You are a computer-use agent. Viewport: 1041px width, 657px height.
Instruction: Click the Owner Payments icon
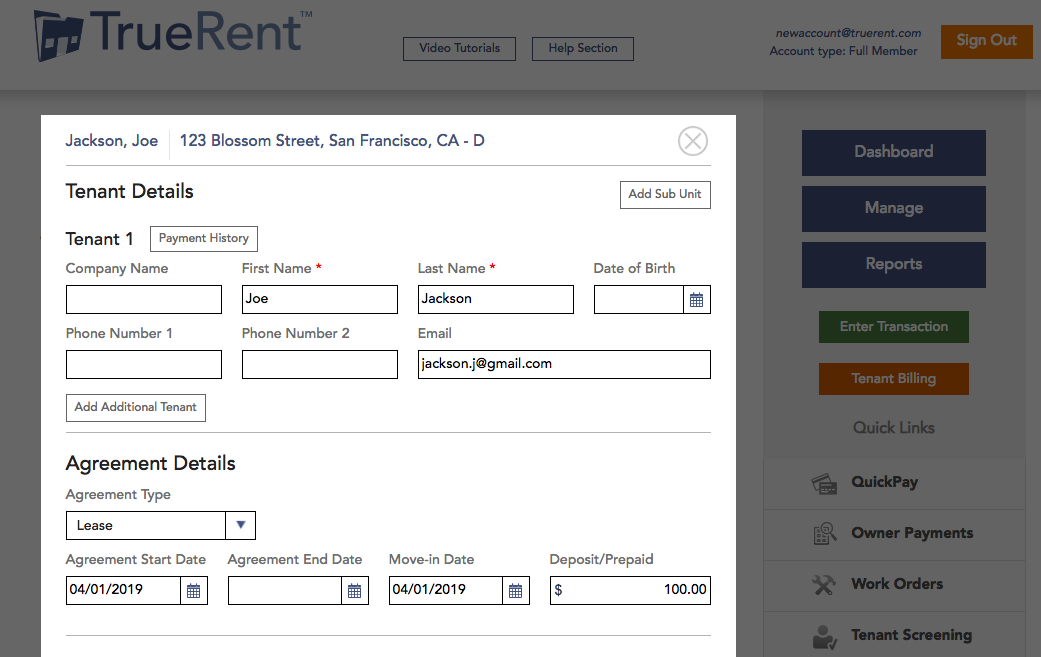[x=824, y=534]
